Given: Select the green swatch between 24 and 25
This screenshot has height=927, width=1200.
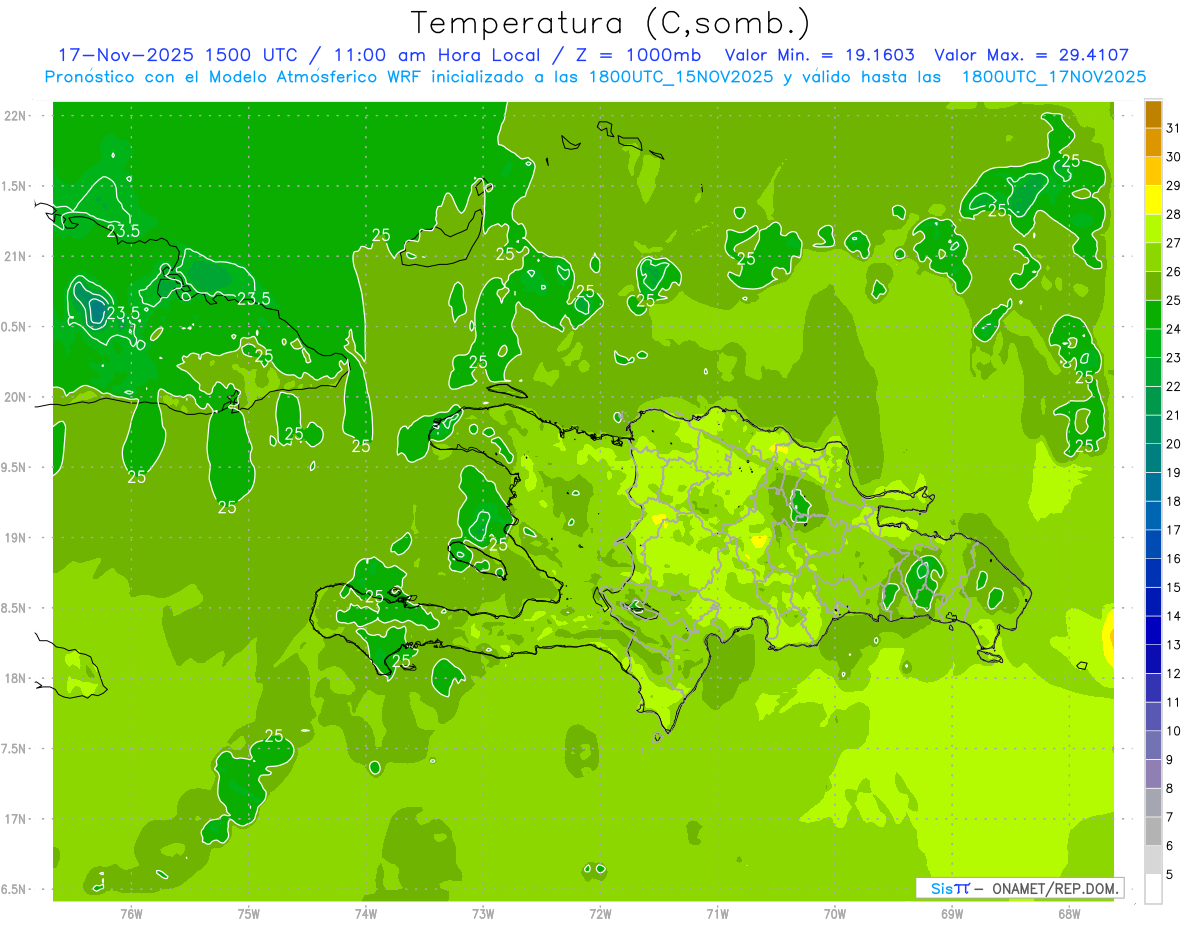Looking at the screenshot, I should pyautogui.click(x=1153, y=315).
